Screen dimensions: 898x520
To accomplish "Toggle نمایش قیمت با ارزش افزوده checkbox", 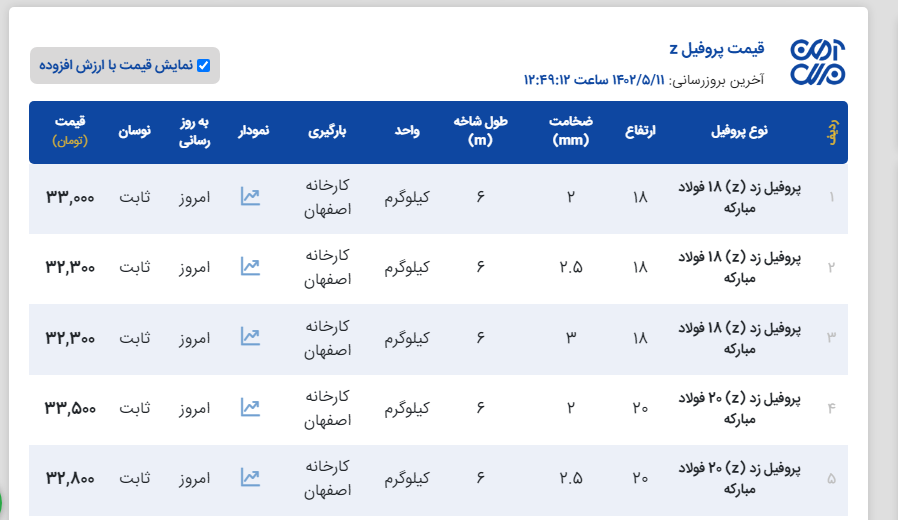I will [204, 66].
